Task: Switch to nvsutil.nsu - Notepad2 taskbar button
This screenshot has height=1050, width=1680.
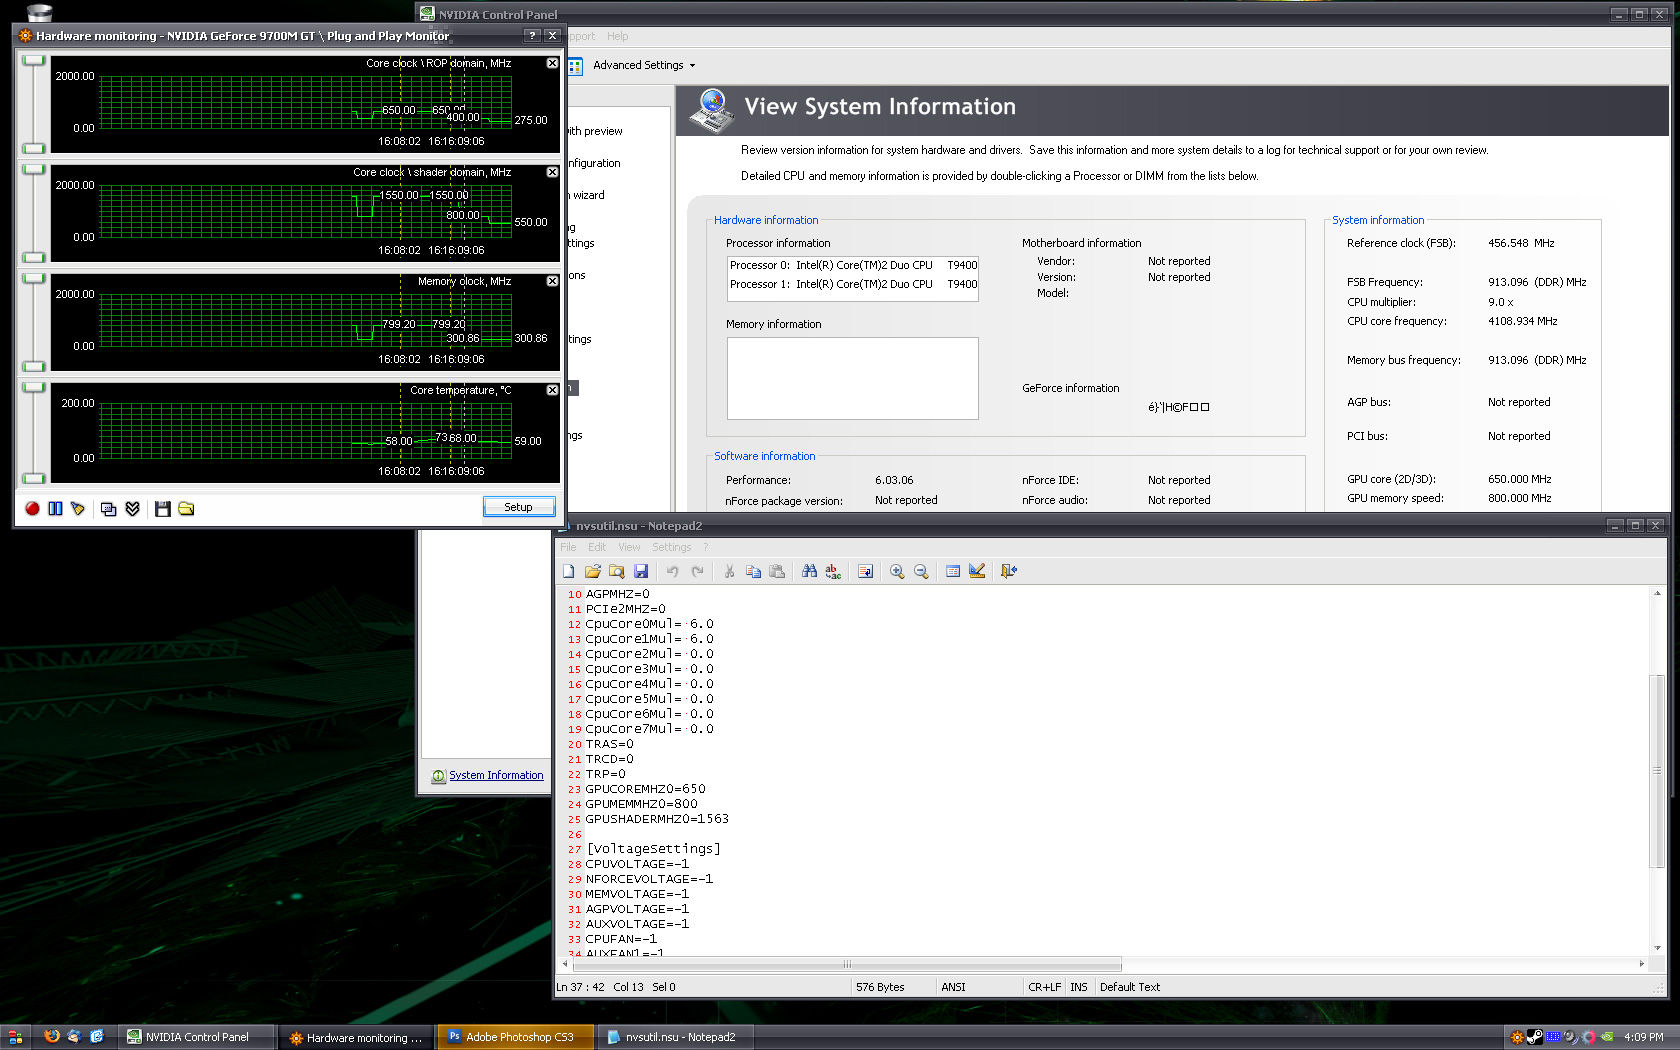Action: pos(677,1037)
